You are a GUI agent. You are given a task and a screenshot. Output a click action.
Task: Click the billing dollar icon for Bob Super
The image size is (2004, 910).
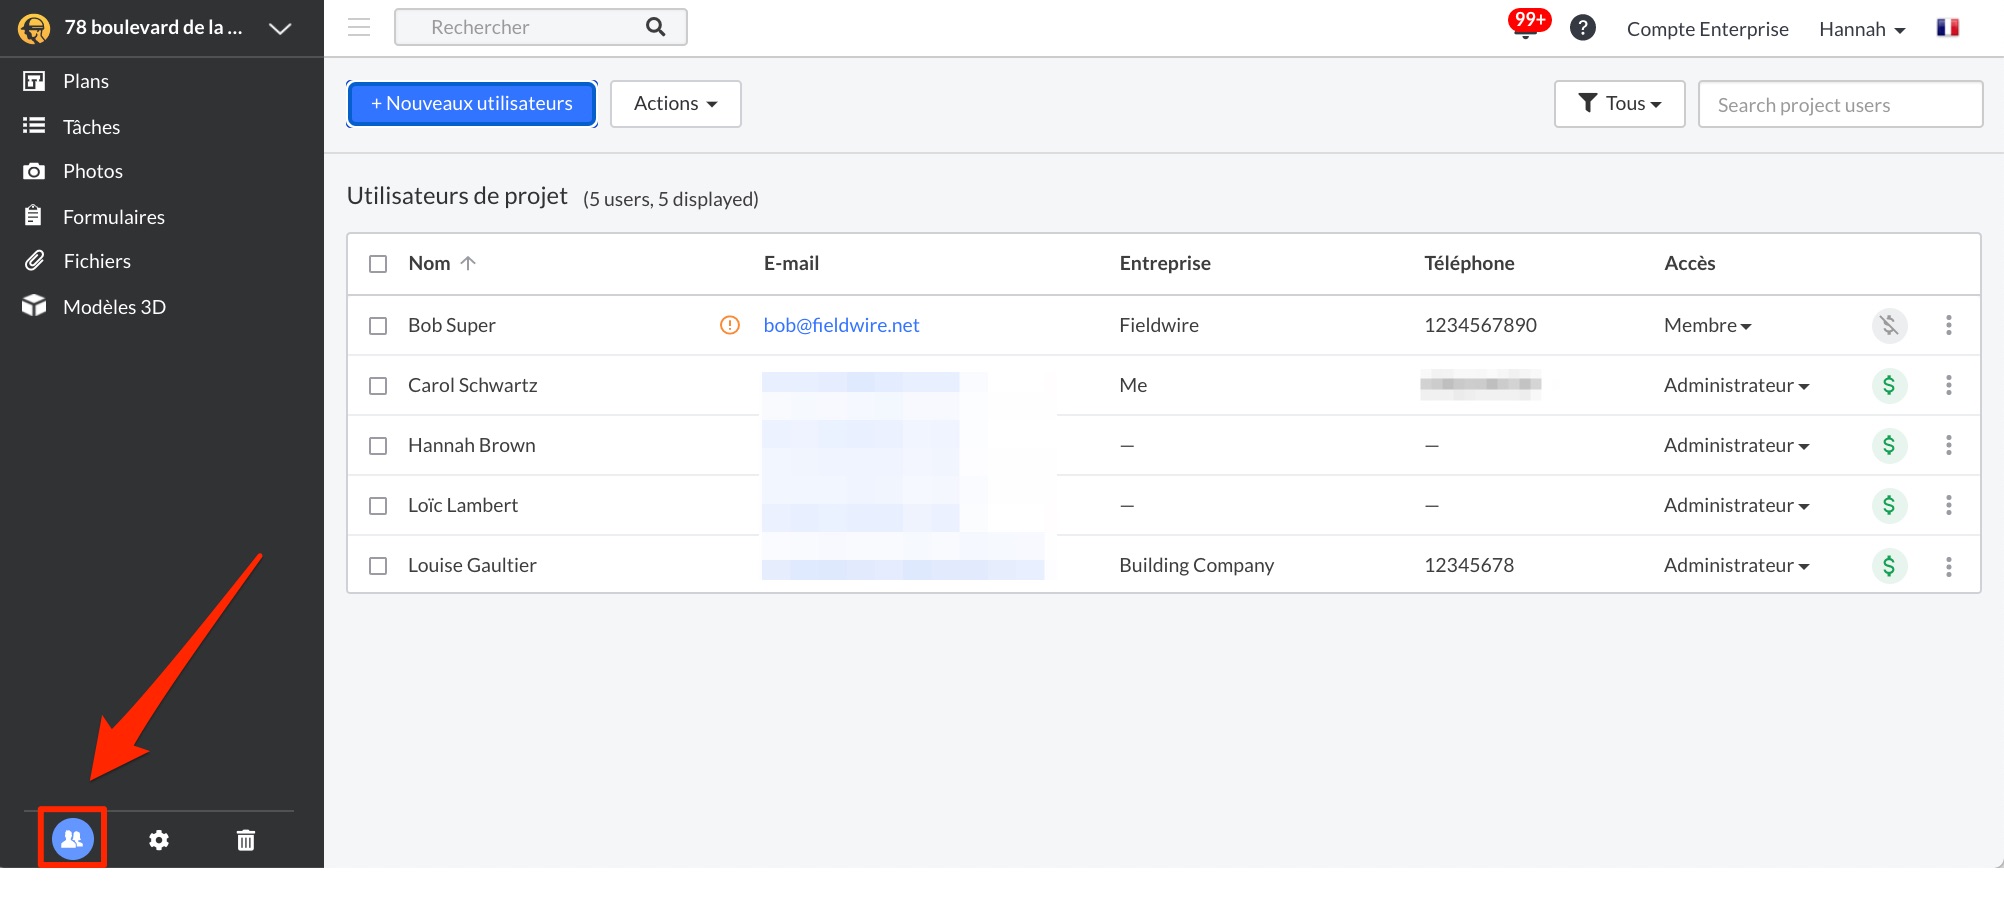[x=1889, y=325]
